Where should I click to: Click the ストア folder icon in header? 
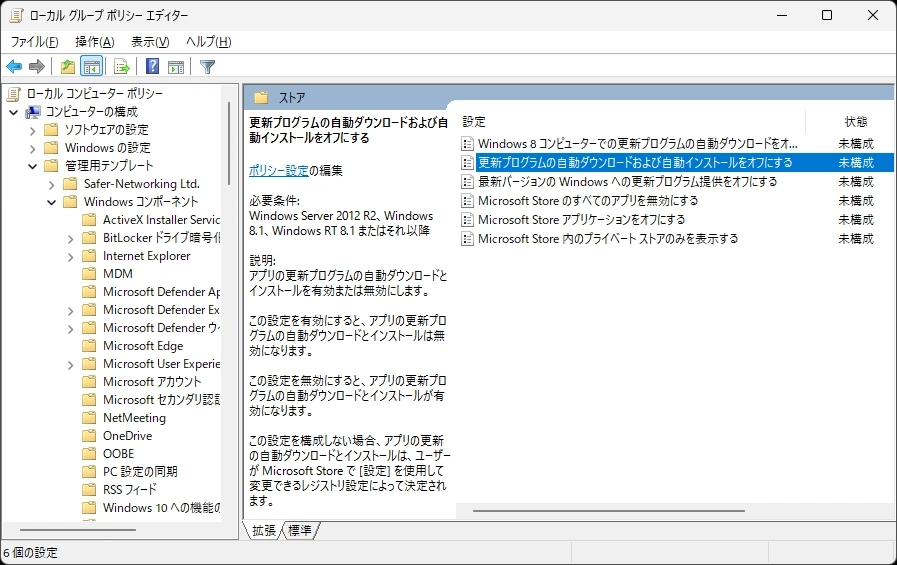point(261,97)
